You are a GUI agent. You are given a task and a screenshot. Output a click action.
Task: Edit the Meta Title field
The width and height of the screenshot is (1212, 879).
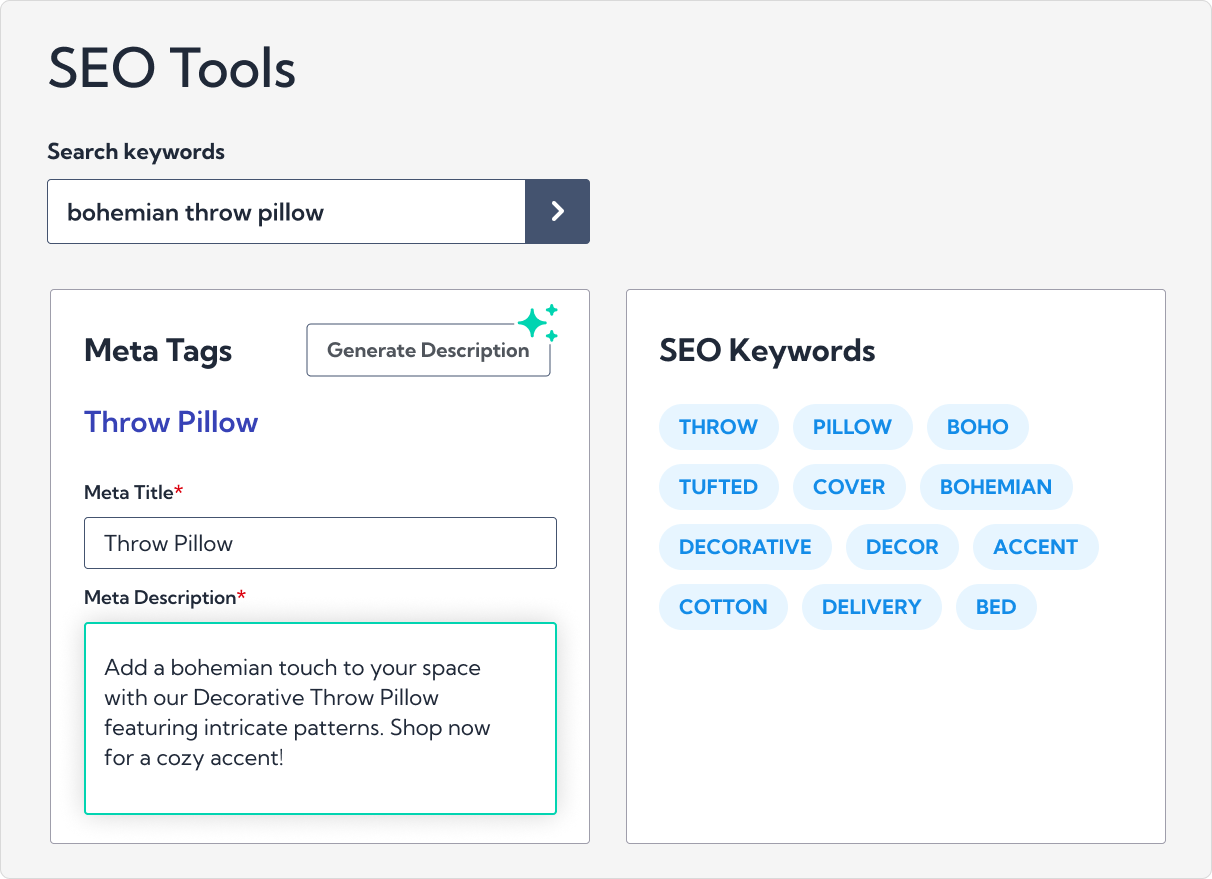(x=320, y=543)
